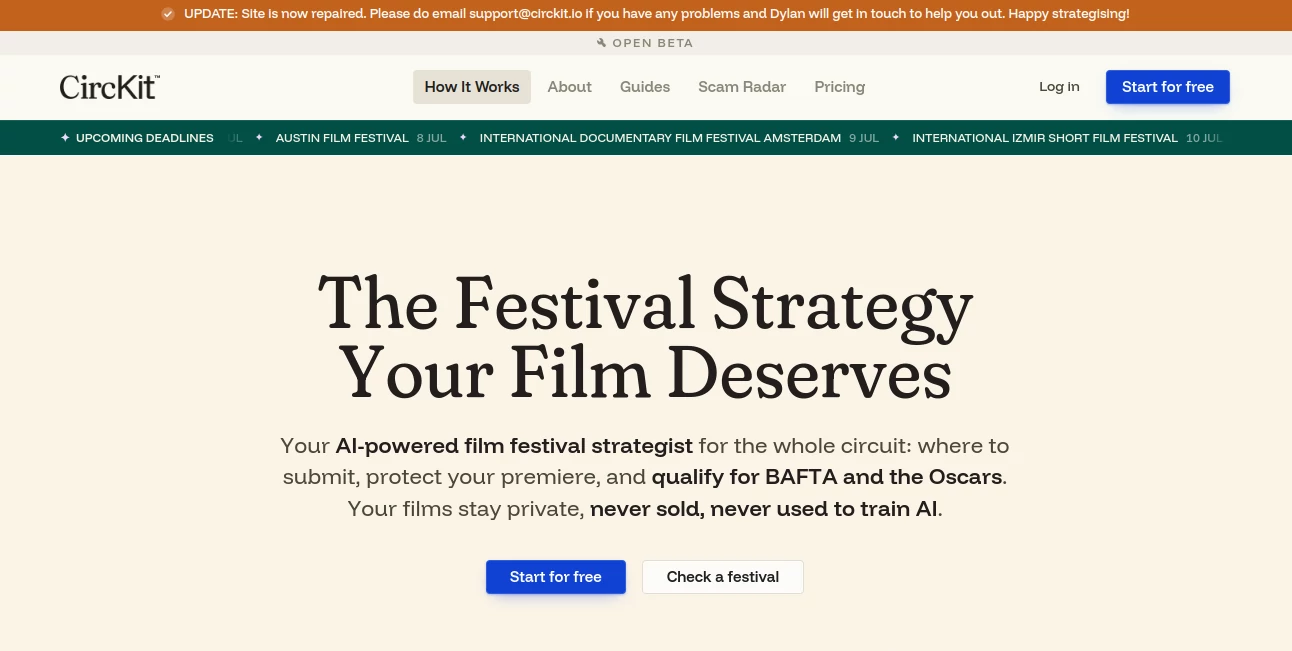Screen dimensions: 1292x651
Task: View the Pricing page
Action: [x=840, y=87]
